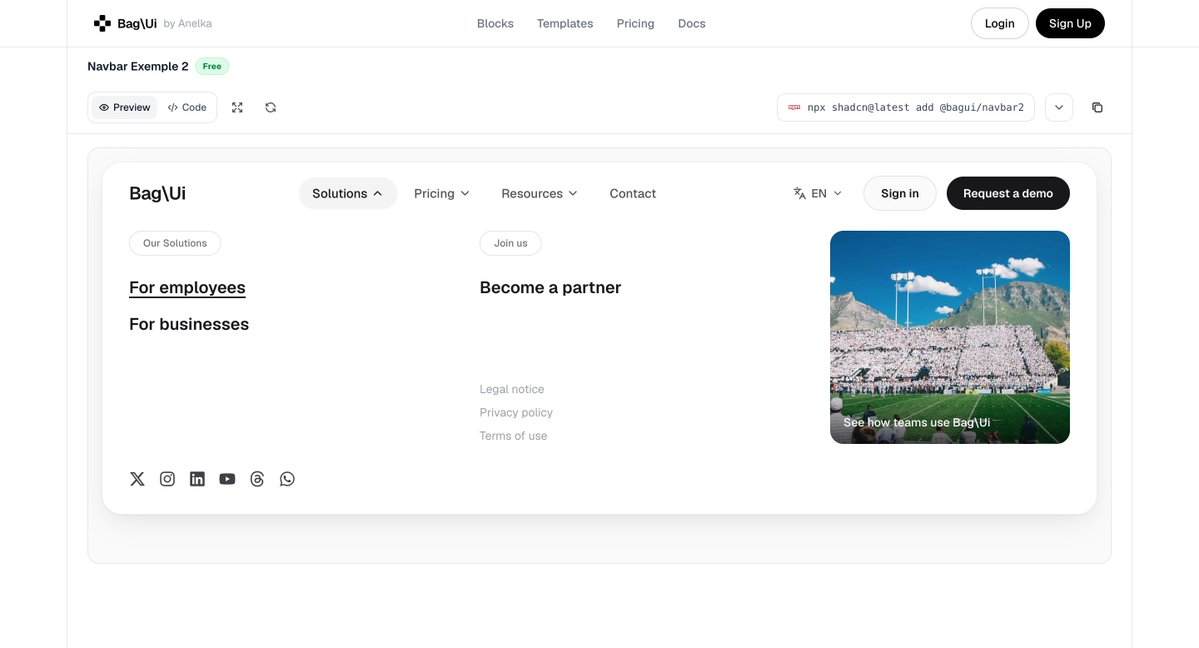Switch to Preview tab
Viewport: 1199px width, 648px height.
124,108
